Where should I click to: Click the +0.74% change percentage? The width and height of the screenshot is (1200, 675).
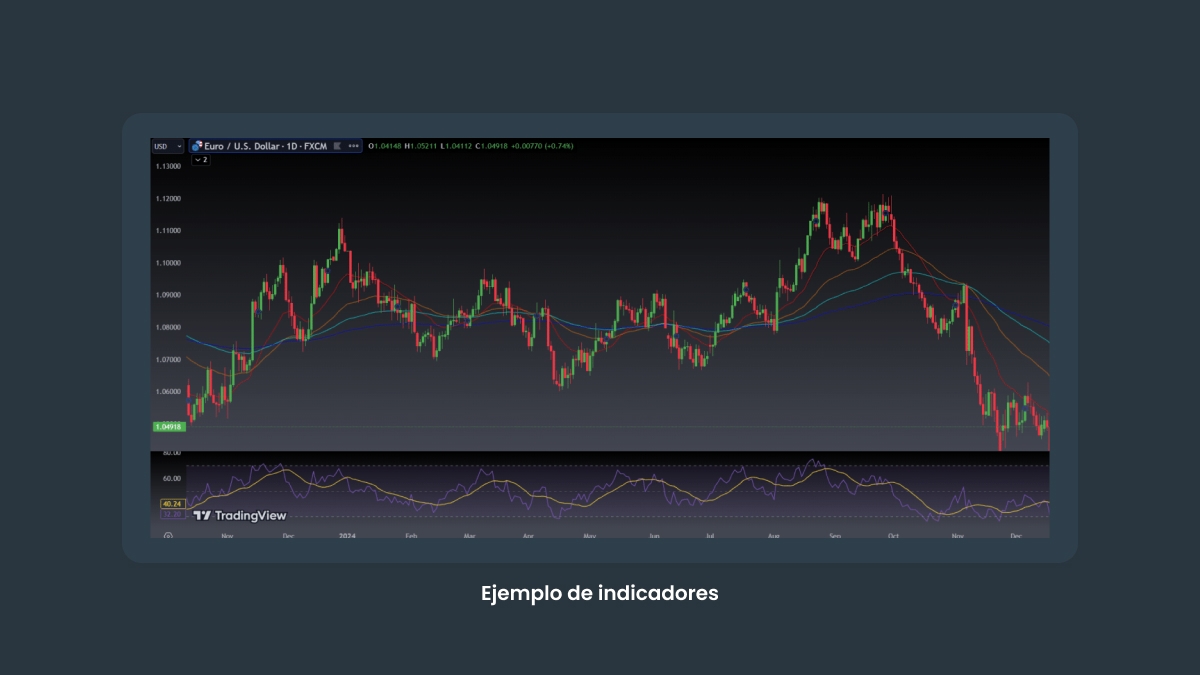click(557, 145)
